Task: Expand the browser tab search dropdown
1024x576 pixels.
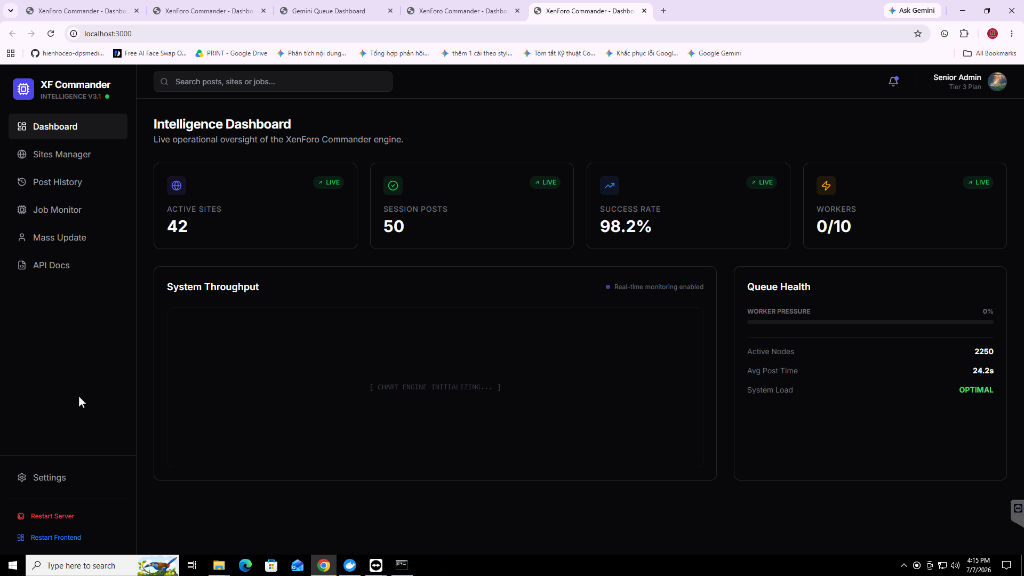Action: (x=10, y=11)
